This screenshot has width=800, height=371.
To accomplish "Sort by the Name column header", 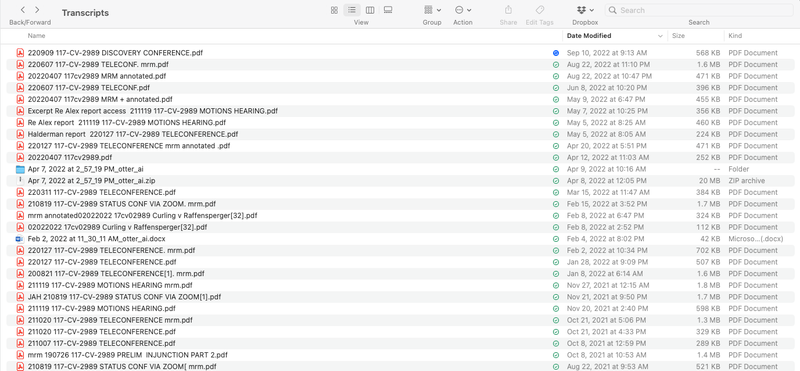I will coord(36,36).
